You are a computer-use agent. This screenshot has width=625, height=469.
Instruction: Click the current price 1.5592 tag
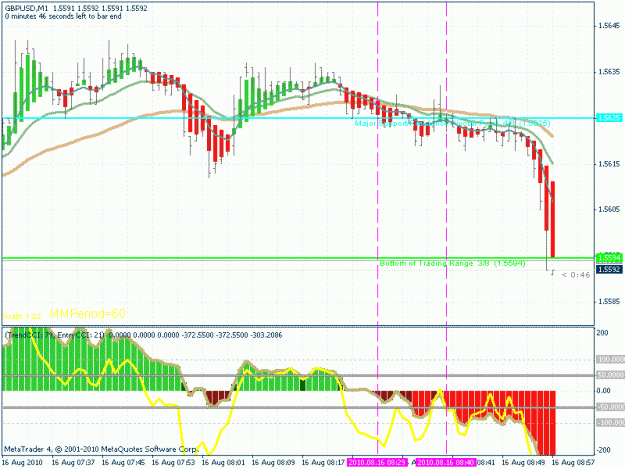609,269
